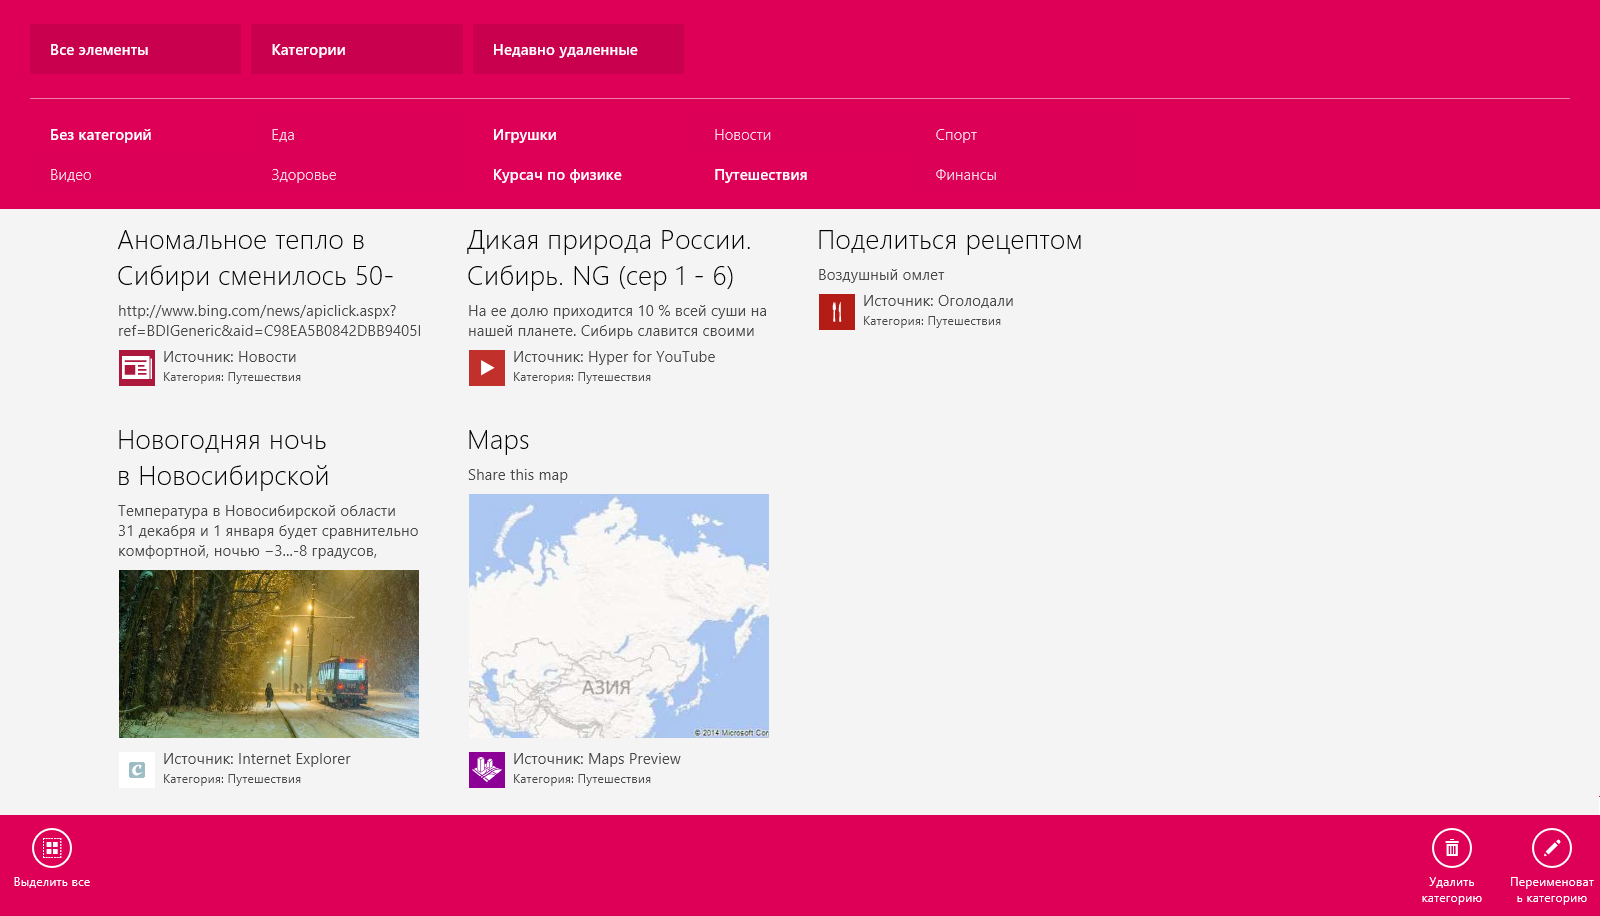Screen dimensions: 1600x916
Task: Open the Все элементы tab
Action: [136, 49]
